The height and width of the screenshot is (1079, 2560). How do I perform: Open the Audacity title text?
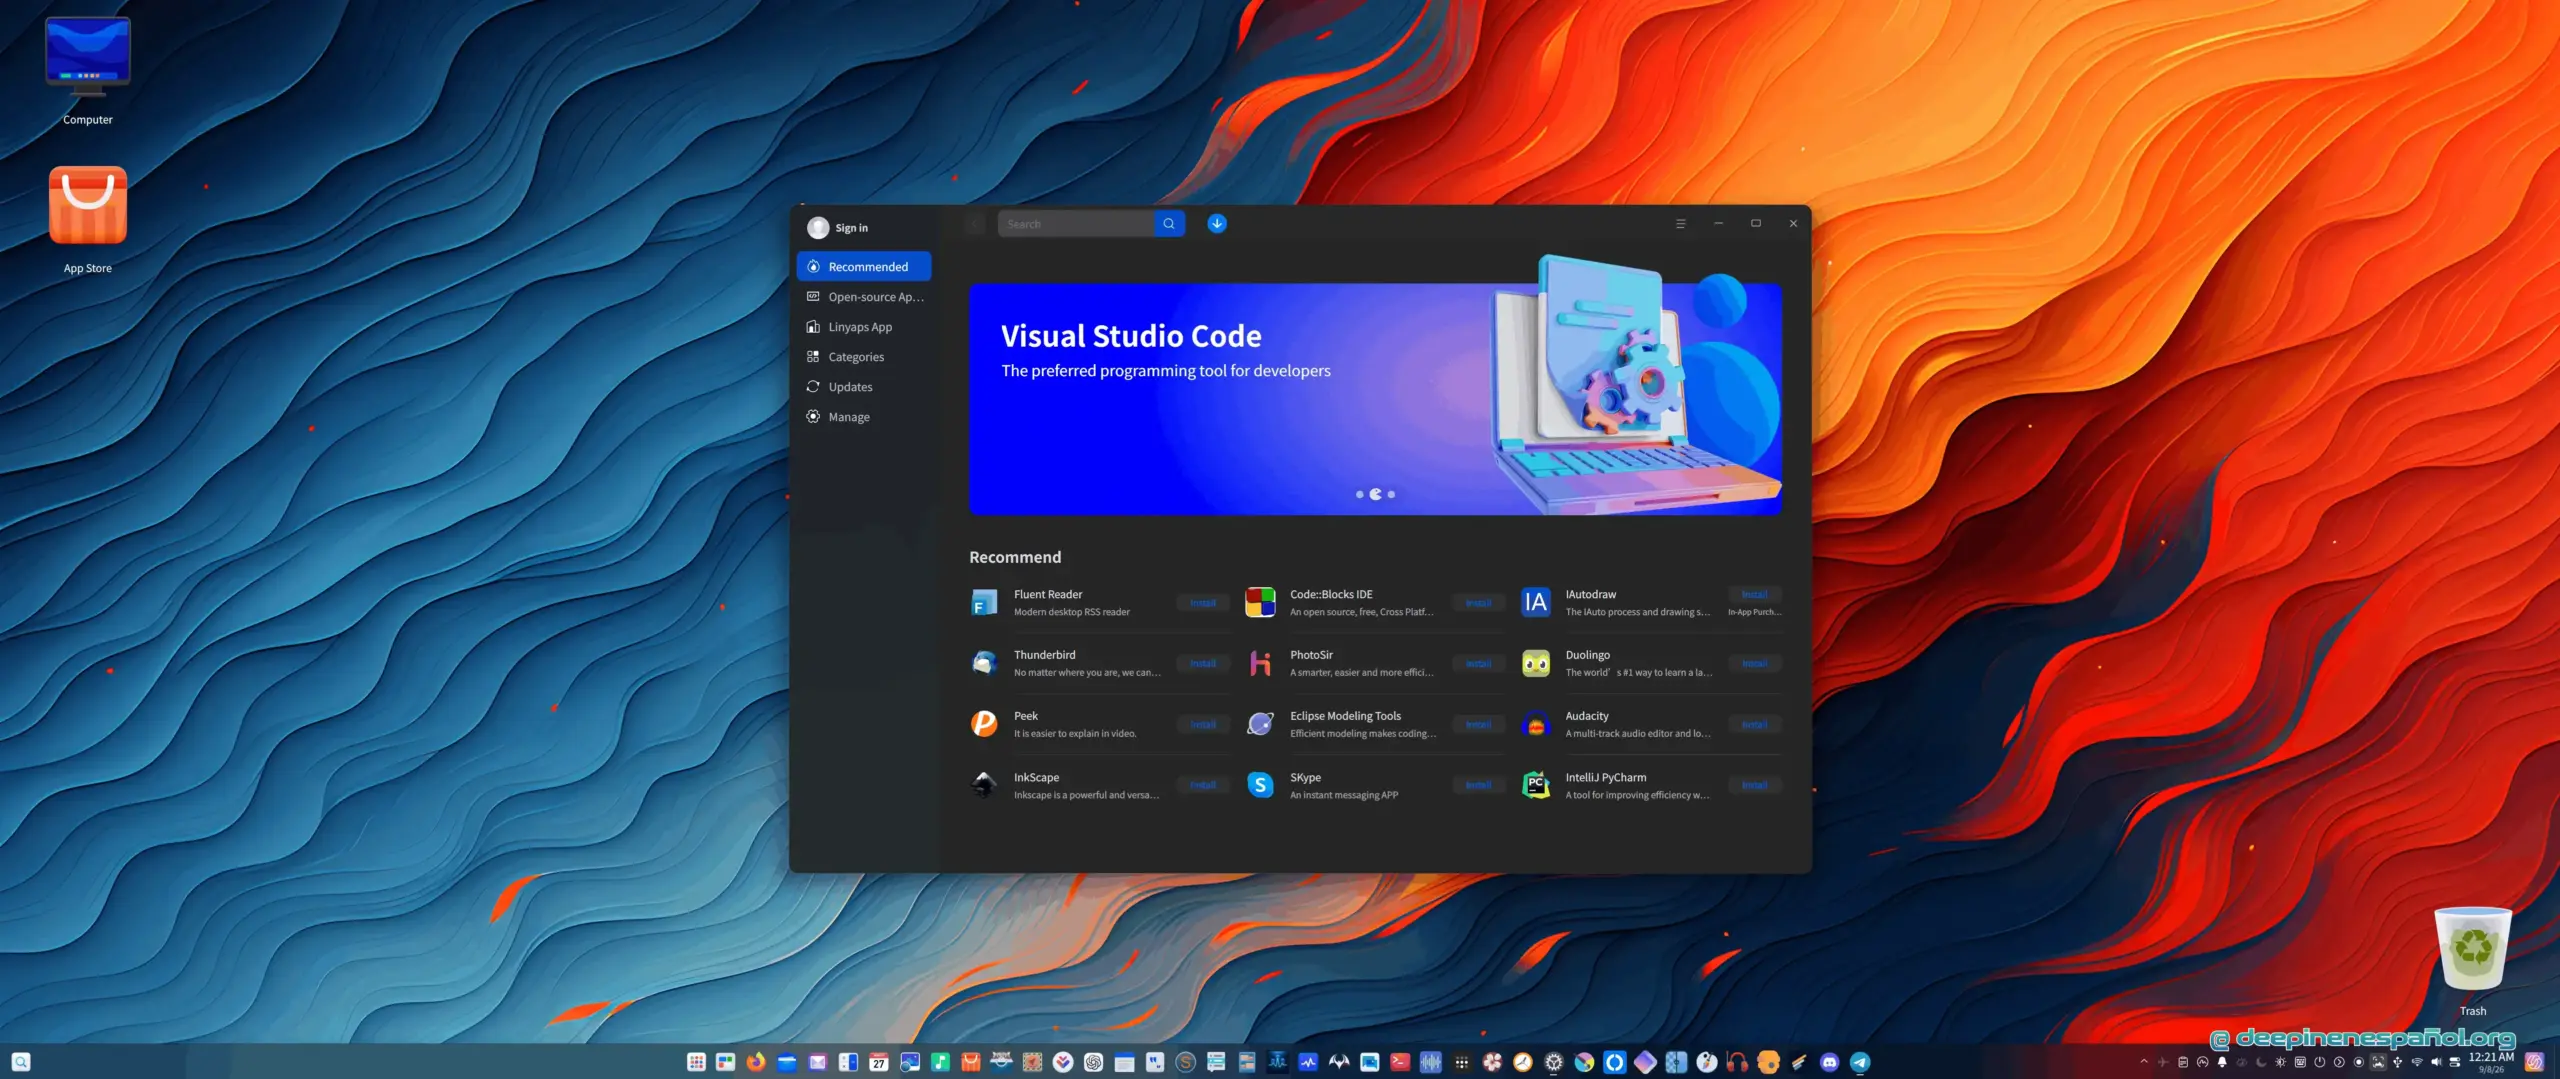tap(1587, 716)
